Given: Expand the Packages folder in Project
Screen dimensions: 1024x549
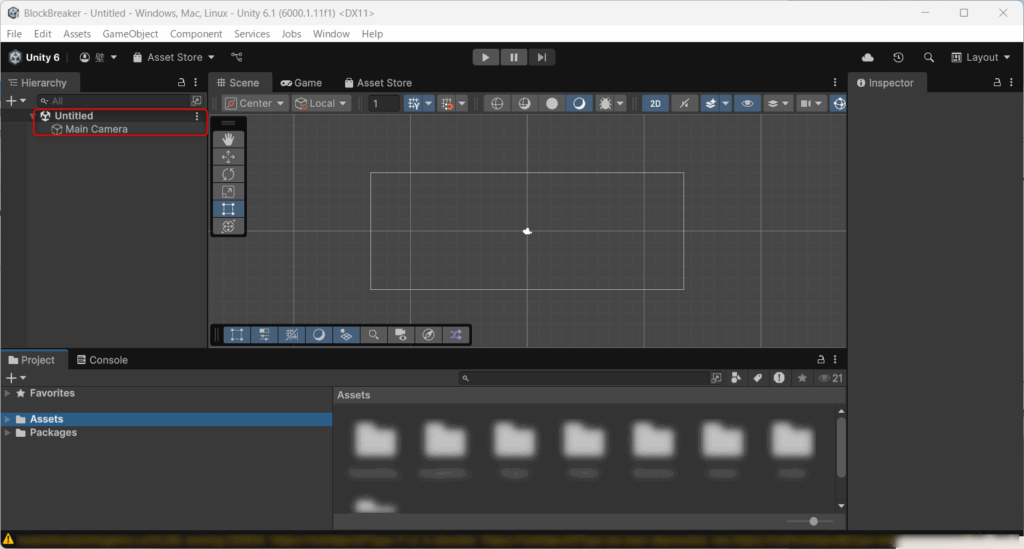Looking at the screenshot, I should pyautogui.click(x=8, y=433).
